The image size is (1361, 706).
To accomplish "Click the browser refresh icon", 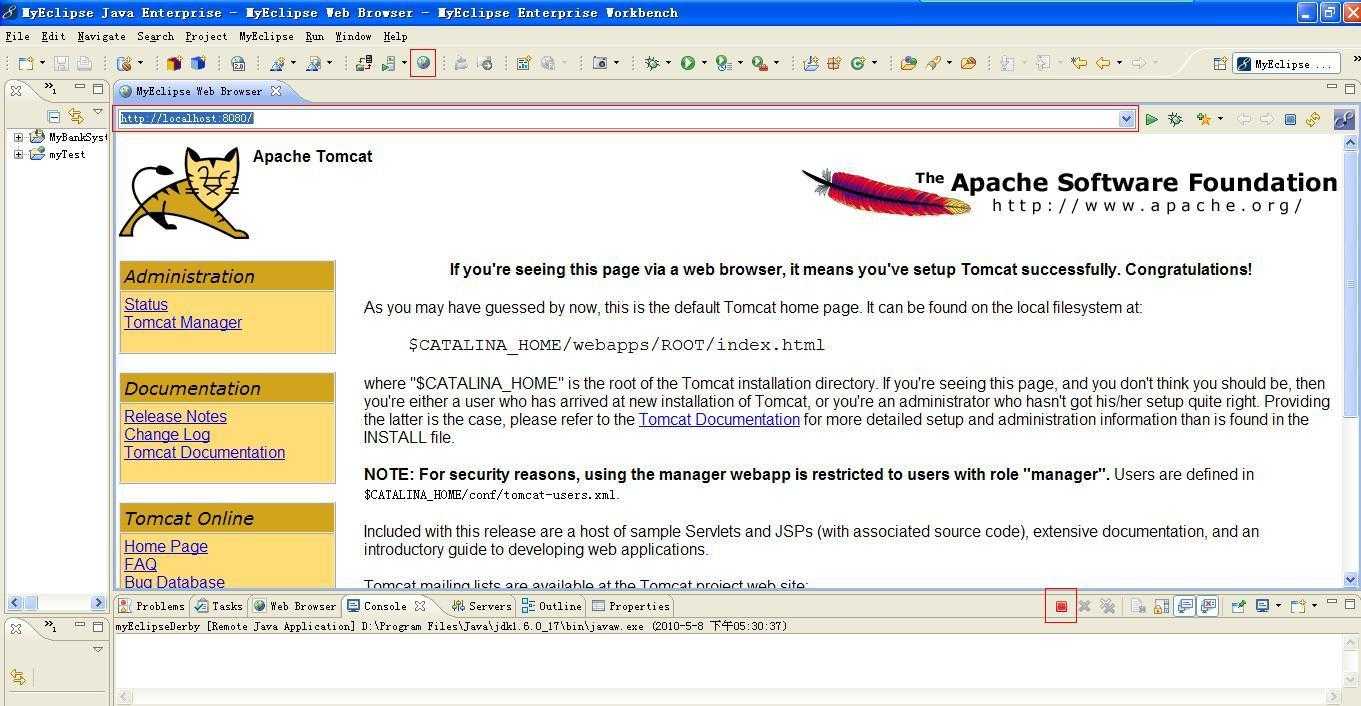I will (1313, 119).
